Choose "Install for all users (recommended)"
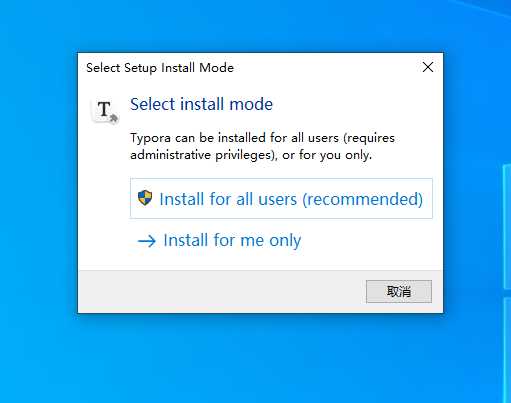The image size is (511, 403). [281, 198]
